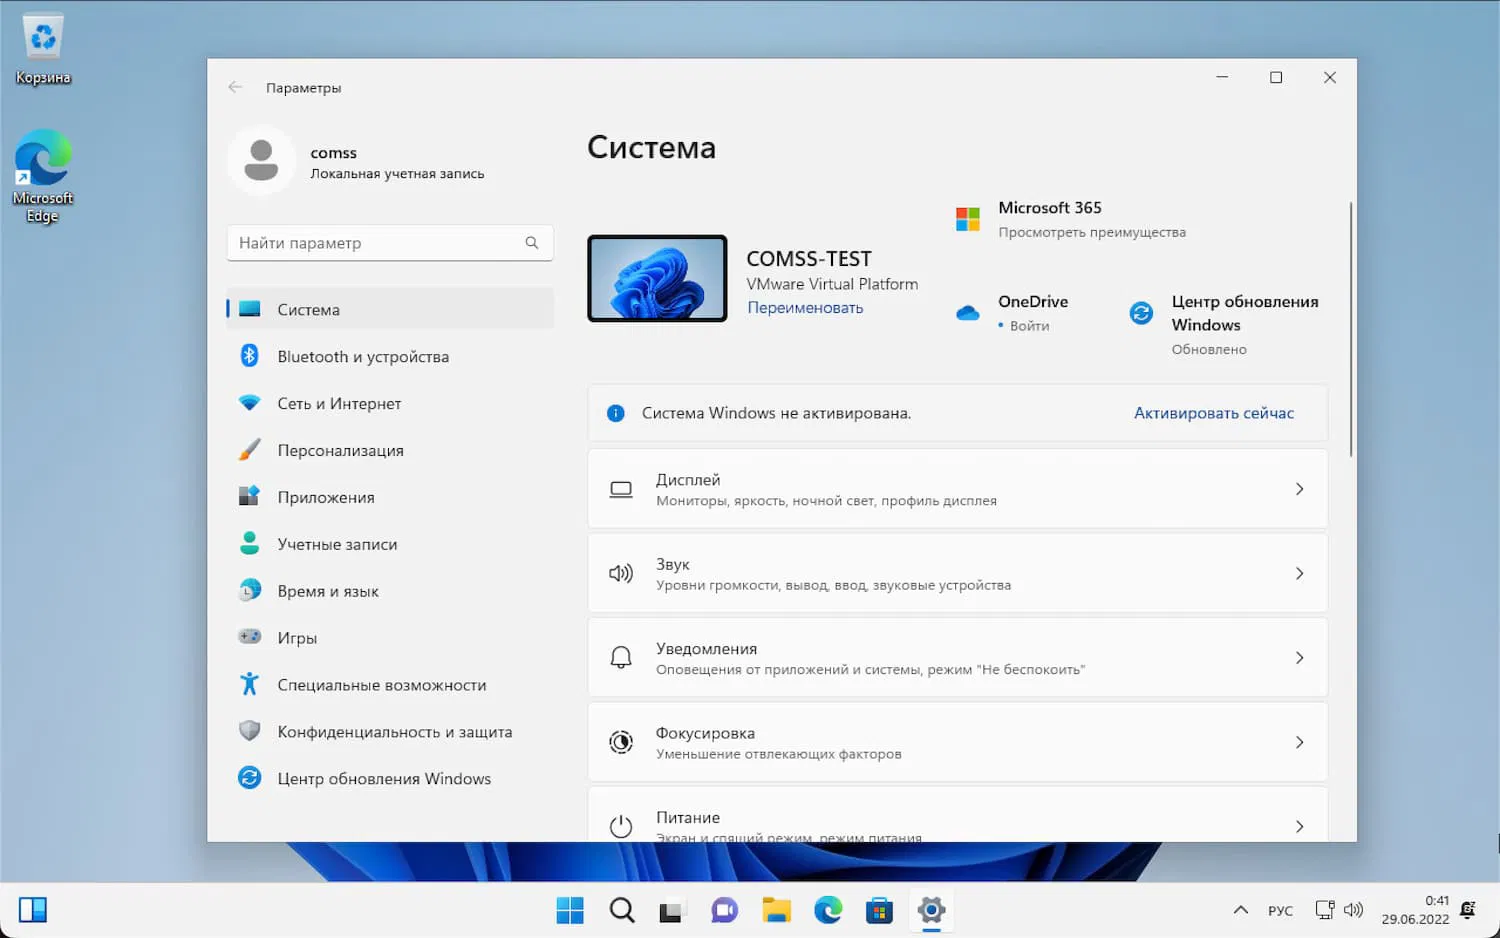Open File Explorer from the taskbar
Screen dimensions: 1500x938
[776, 910]
